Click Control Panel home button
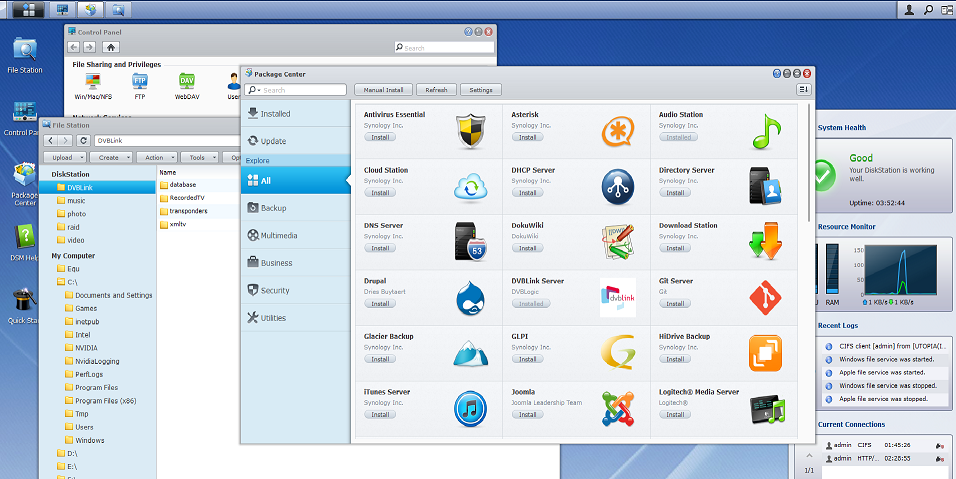The image size is (956, 479). (x=110, y=47)
